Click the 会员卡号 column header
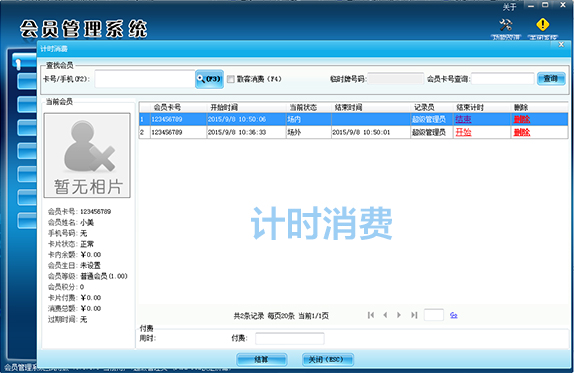 [167, 107]
